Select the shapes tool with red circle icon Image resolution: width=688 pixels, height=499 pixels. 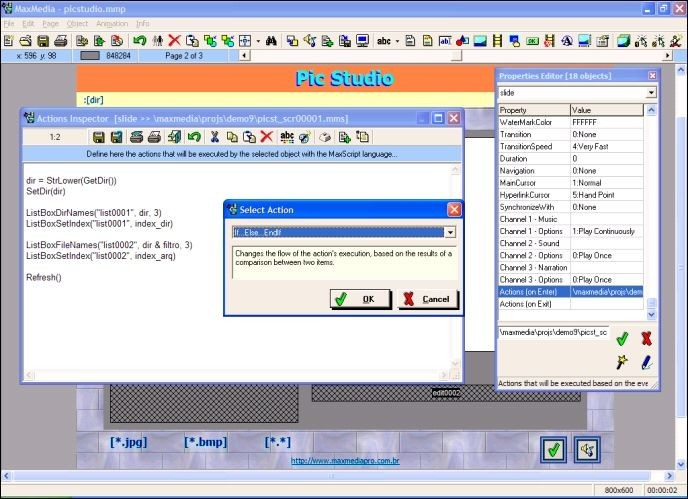pos(462,41)
